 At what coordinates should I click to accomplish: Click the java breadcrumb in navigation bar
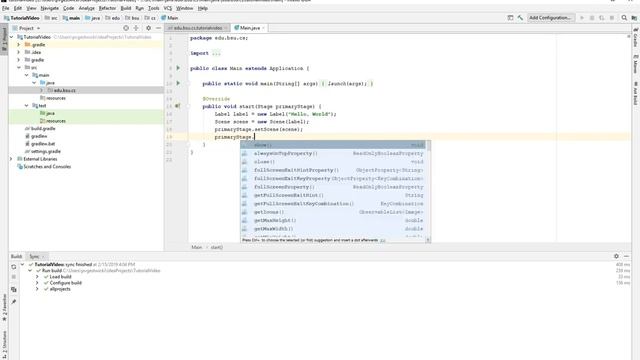[x=93, y=18]
